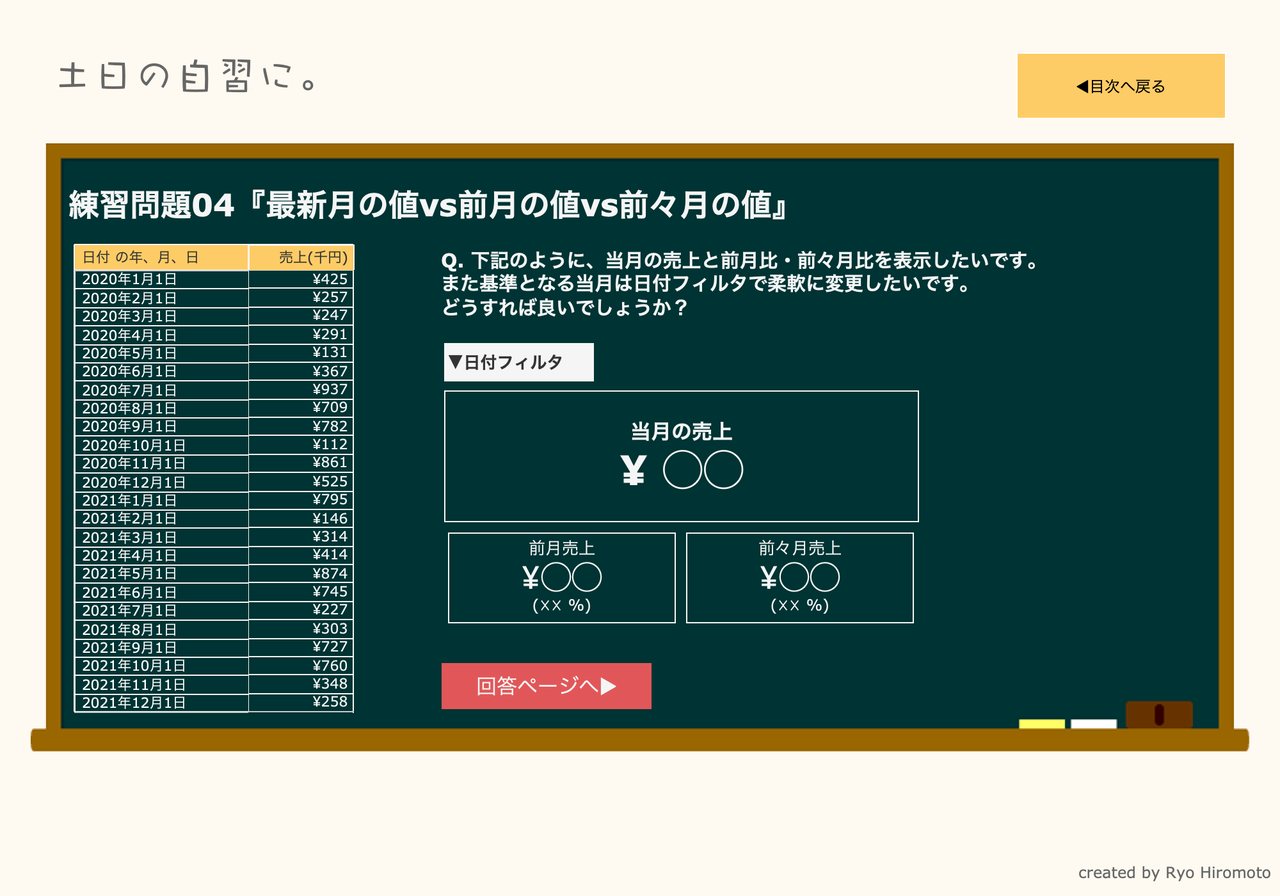Select the 2021年11月1日 date cell
The image size is (1280, 896).
click(x=161, y=684)
